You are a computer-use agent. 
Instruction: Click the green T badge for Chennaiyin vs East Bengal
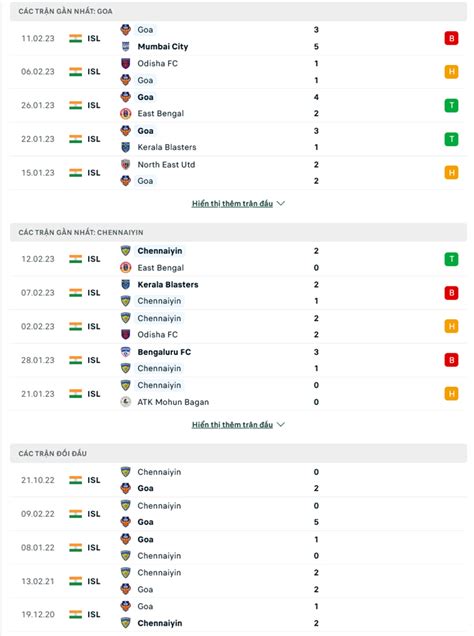(451, 259)
